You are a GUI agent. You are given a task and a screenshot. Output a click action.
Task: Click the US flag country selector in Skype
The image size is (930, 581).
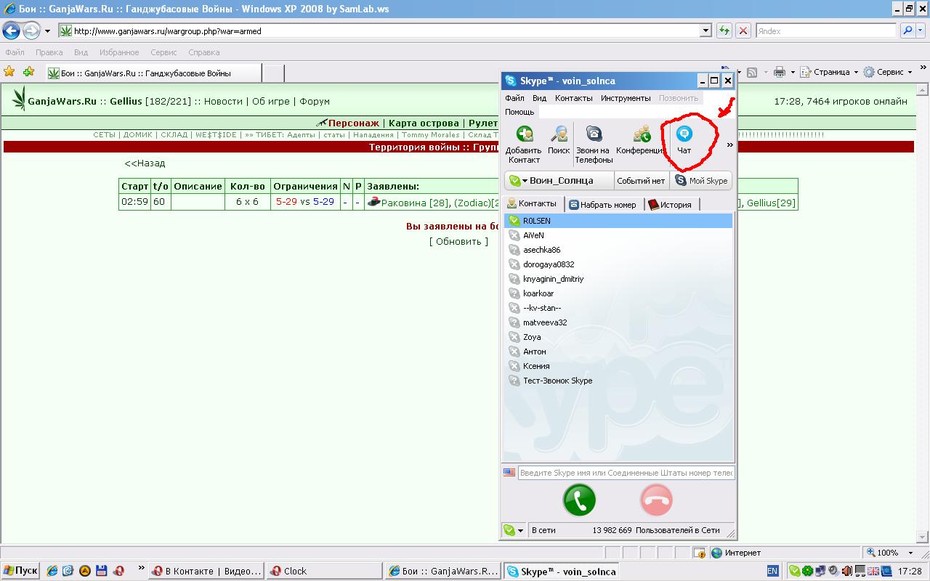pos(509,473)
